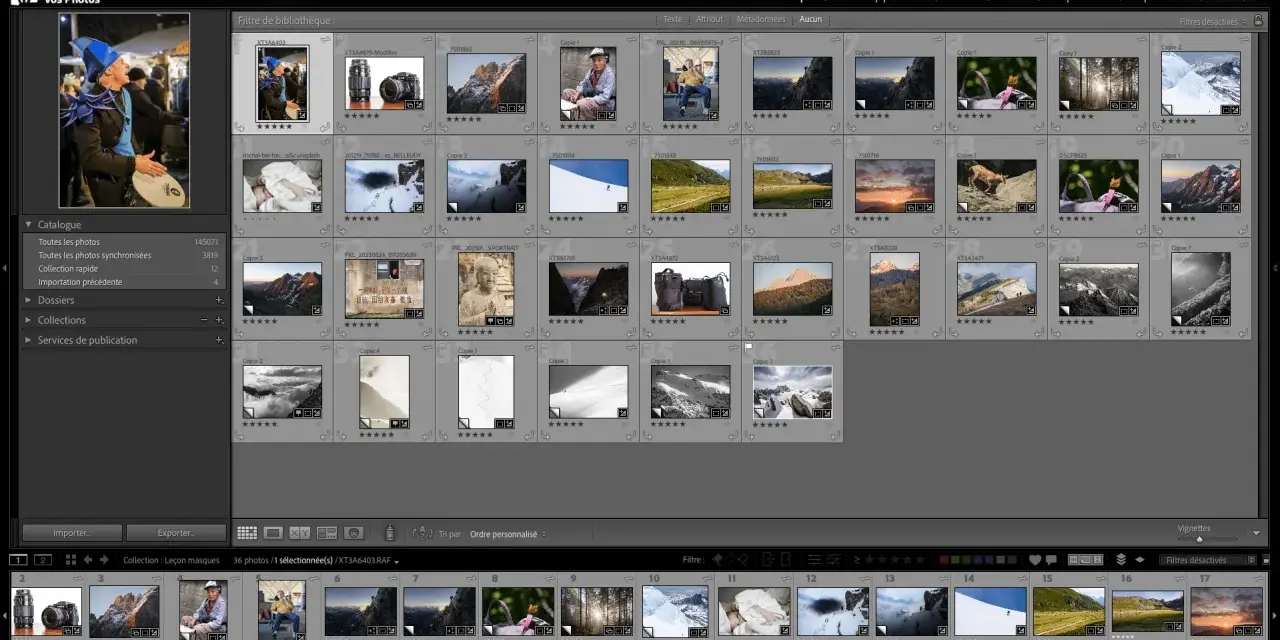Open 'Filtres désactivés' dropdown in library filter bar
Image resolution: width=1280 pixels, height=640 pixels.
1212,21
